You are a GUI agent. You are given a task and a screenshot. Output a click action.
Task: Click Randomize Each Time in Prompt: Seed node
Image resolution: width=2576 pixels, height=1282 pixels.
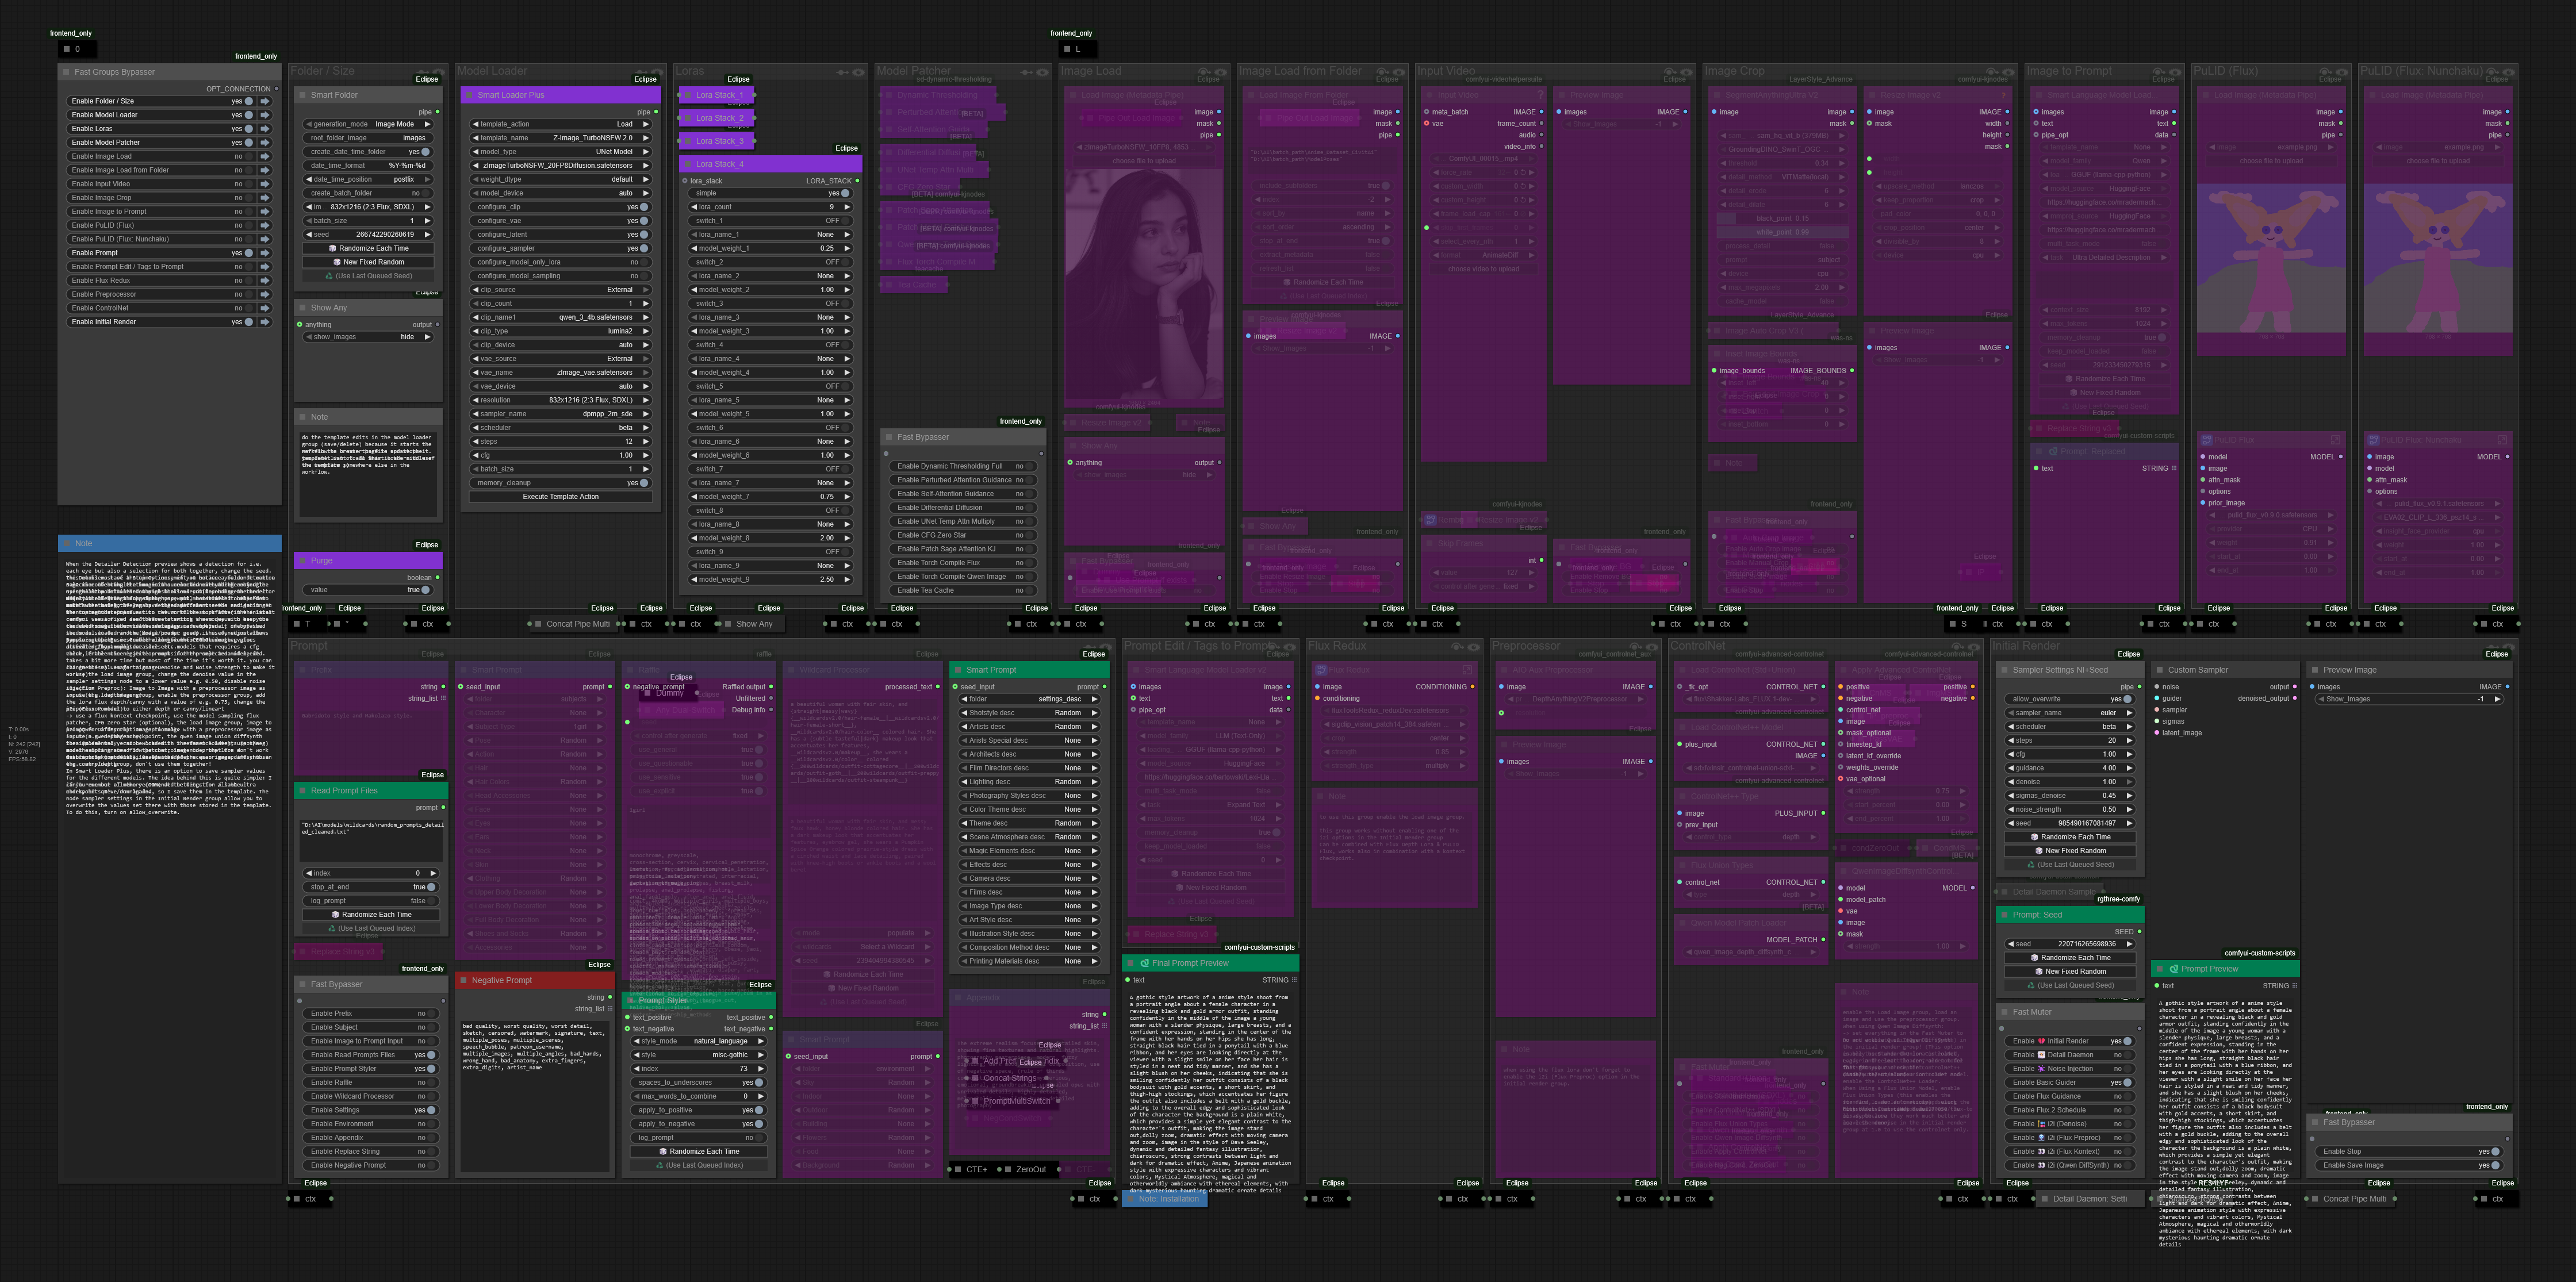point(2069,958)
